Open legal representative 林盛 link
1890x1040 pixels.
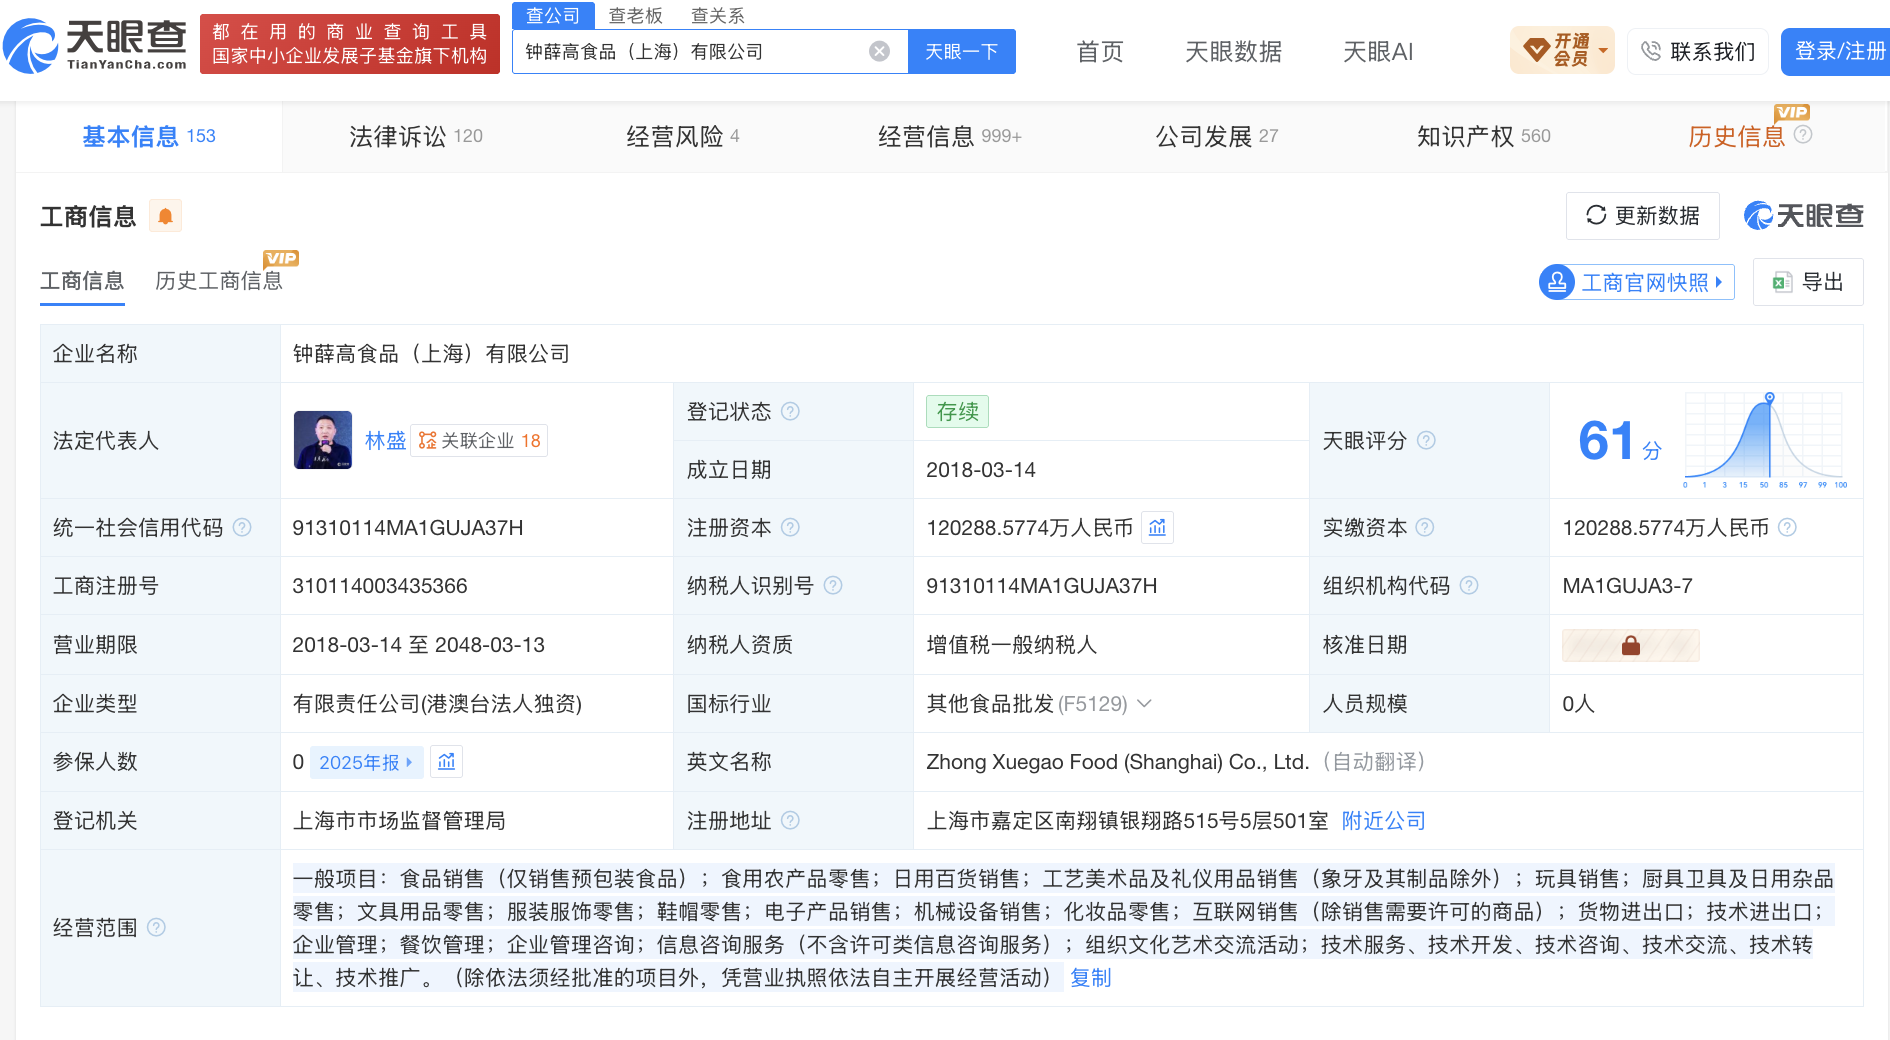click(x=385, y=440)
